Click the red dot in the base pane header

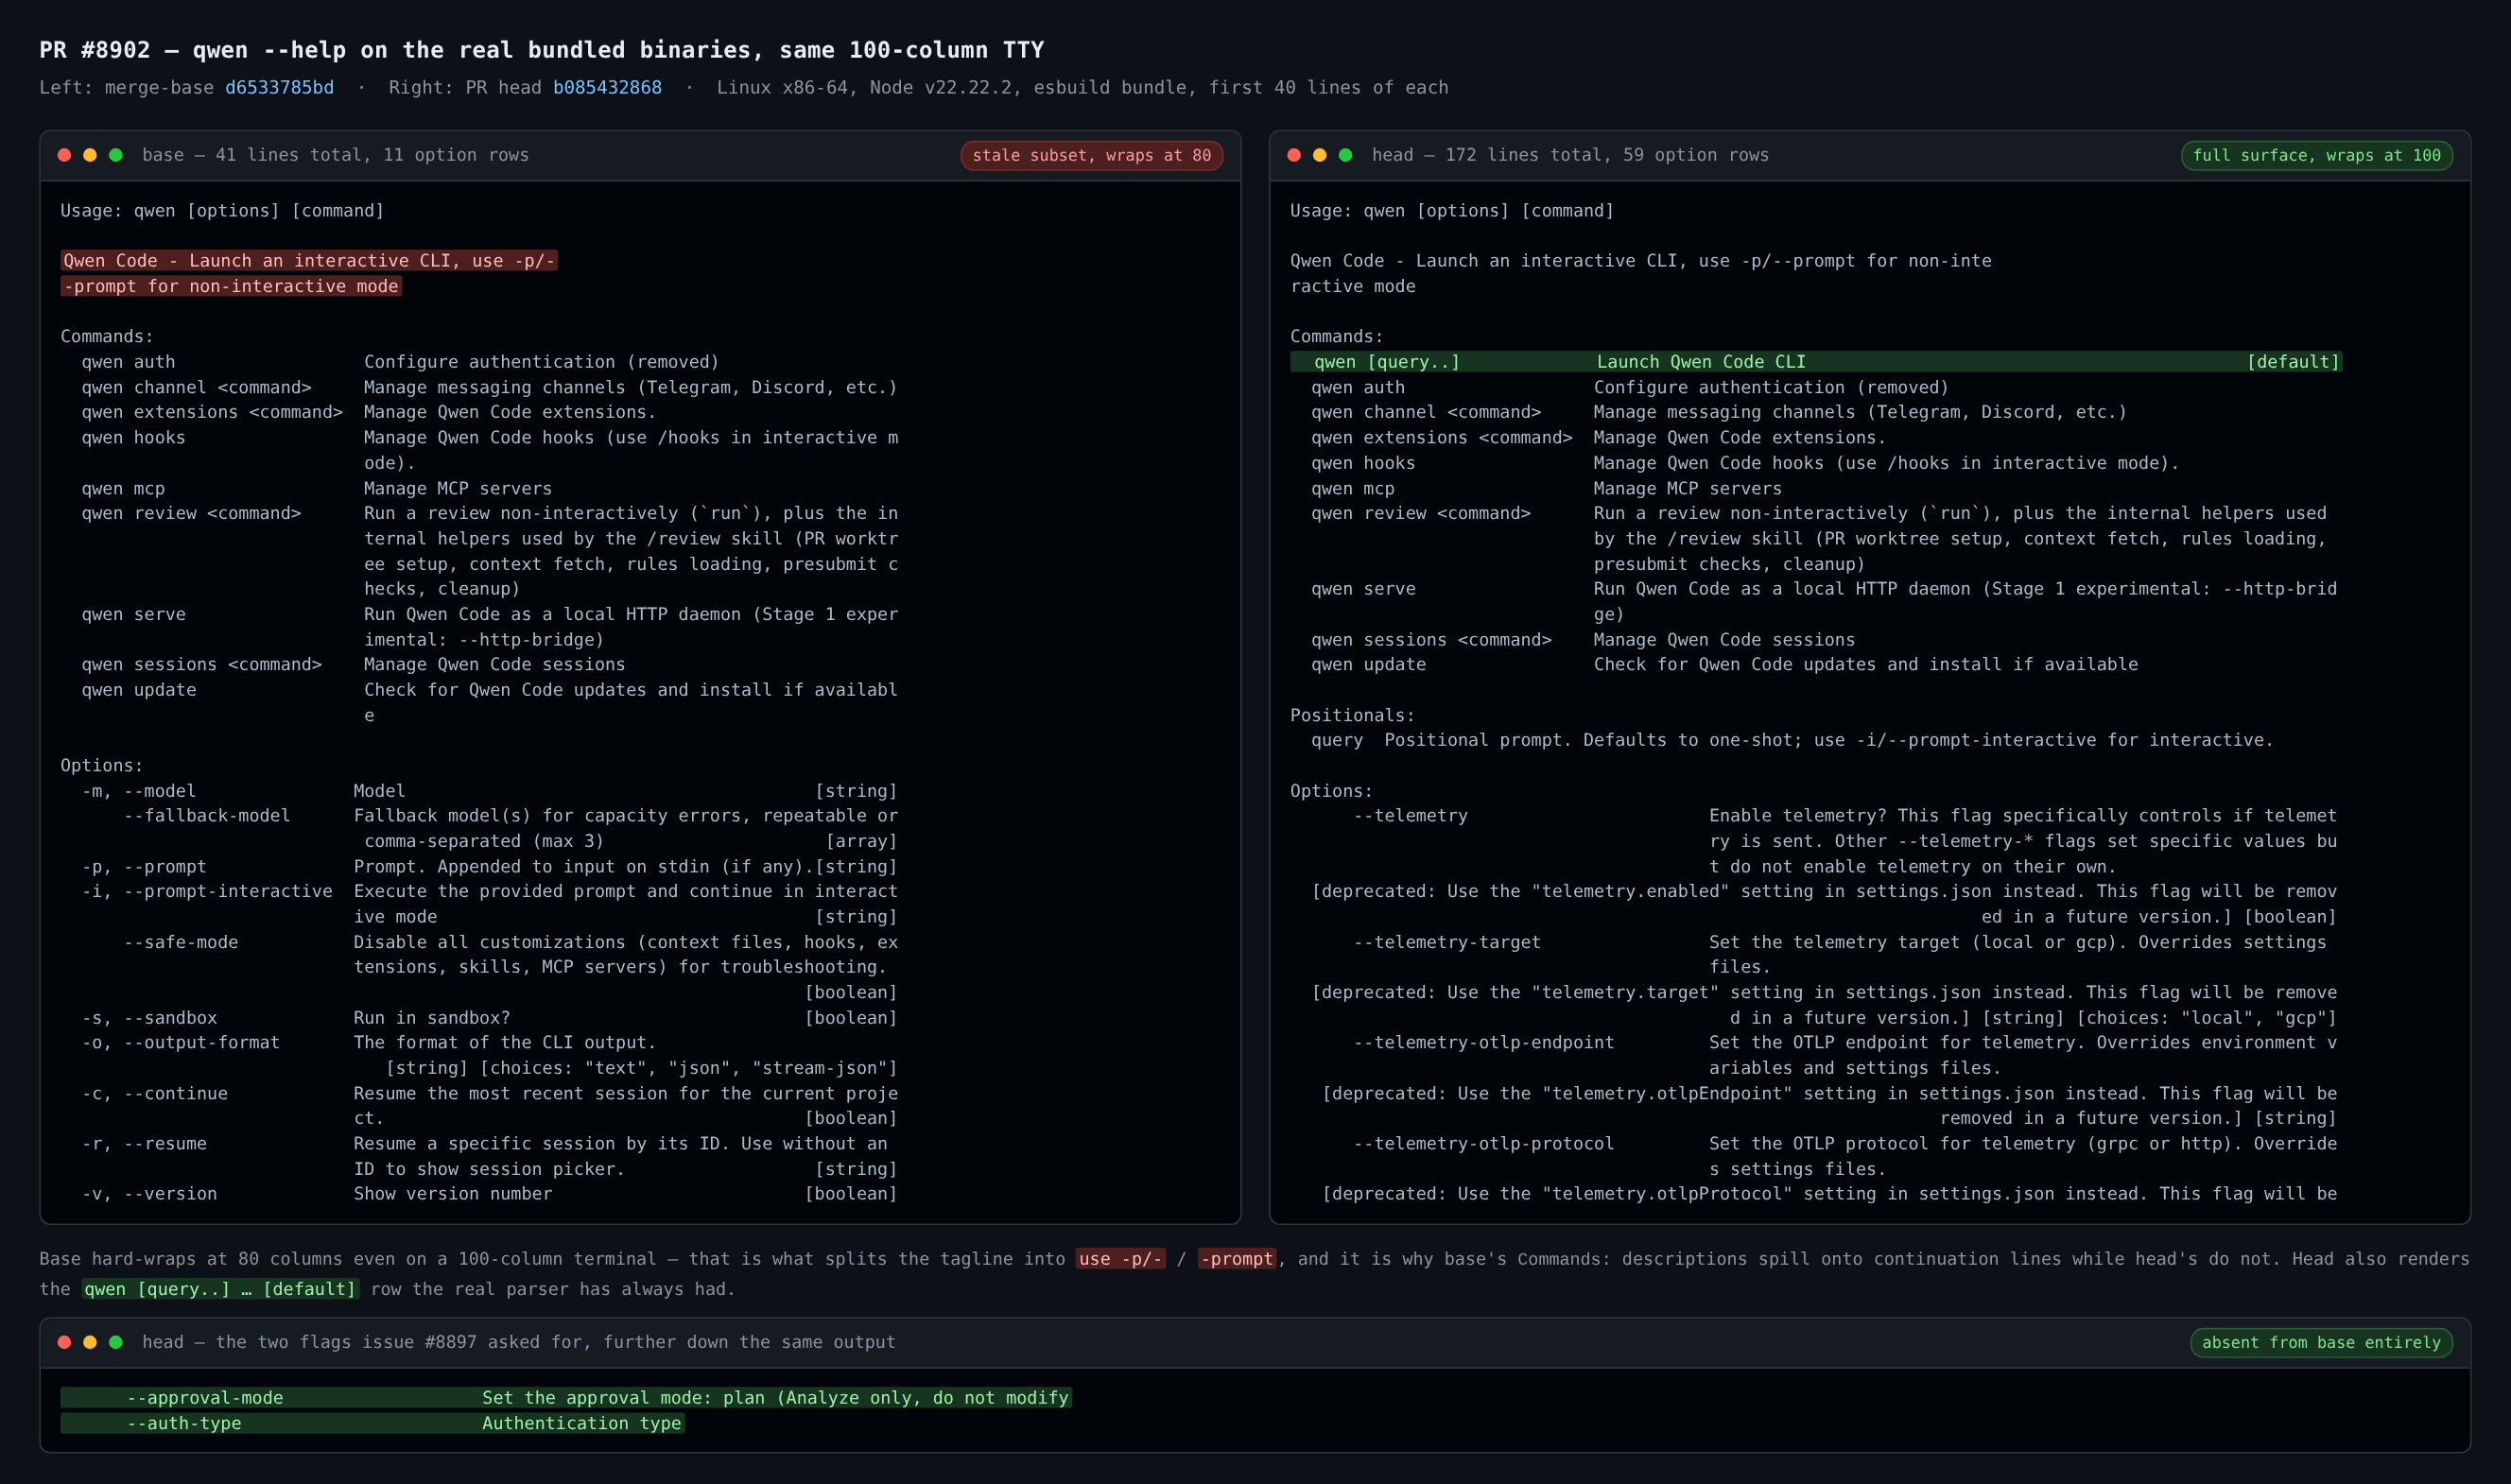(64, 155)
